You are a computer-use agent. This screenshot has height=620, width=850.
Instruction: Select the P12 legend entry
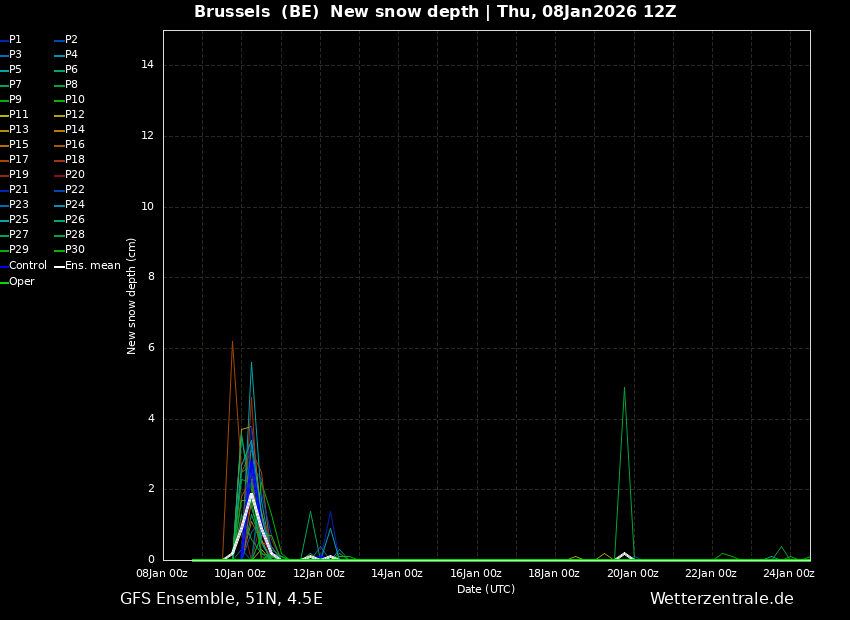pos(69,115)
